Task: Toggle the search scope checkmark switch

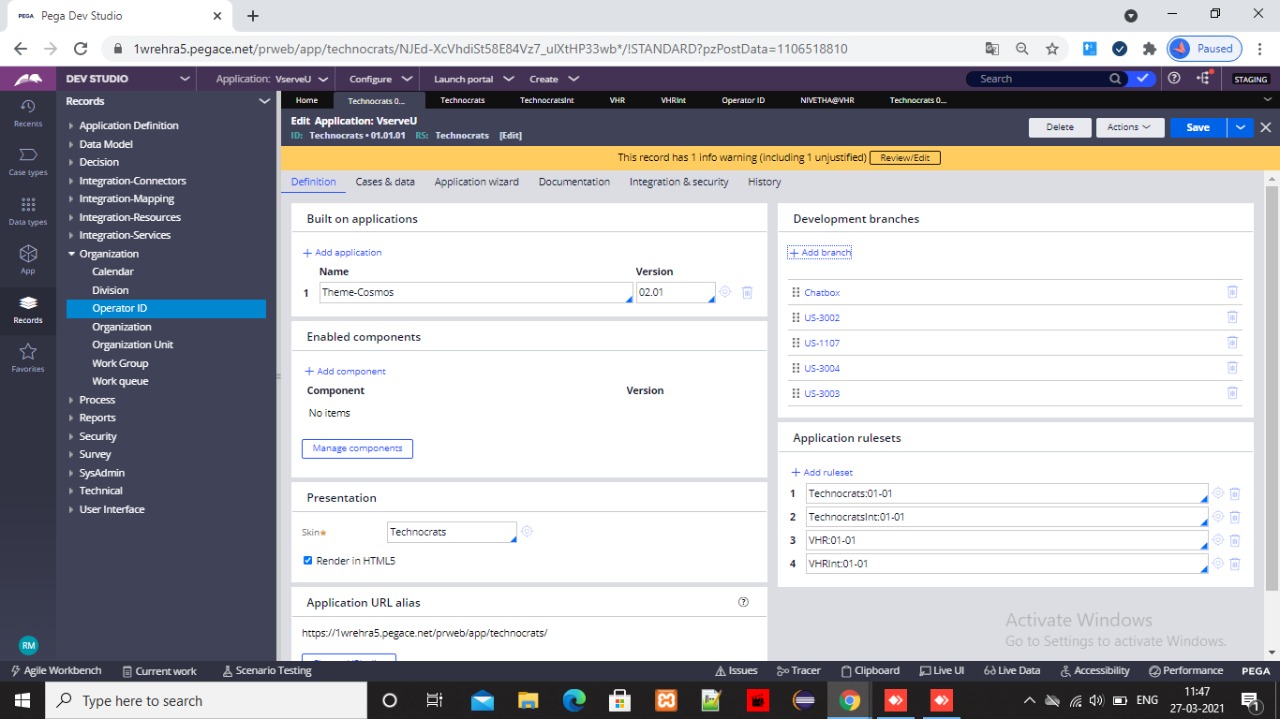Action: tap(1143, 79)
